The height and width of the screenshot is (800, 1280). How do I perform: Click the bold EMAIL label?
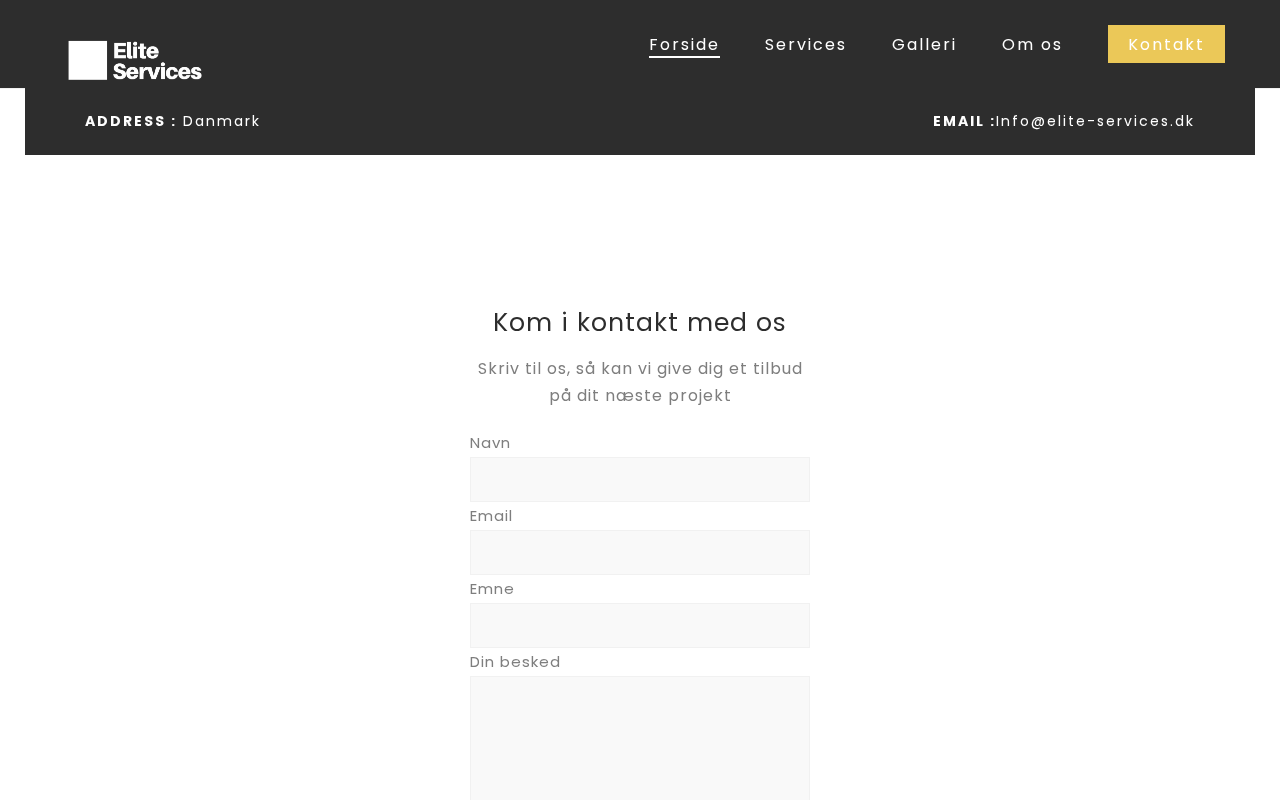tap(963, 121)
